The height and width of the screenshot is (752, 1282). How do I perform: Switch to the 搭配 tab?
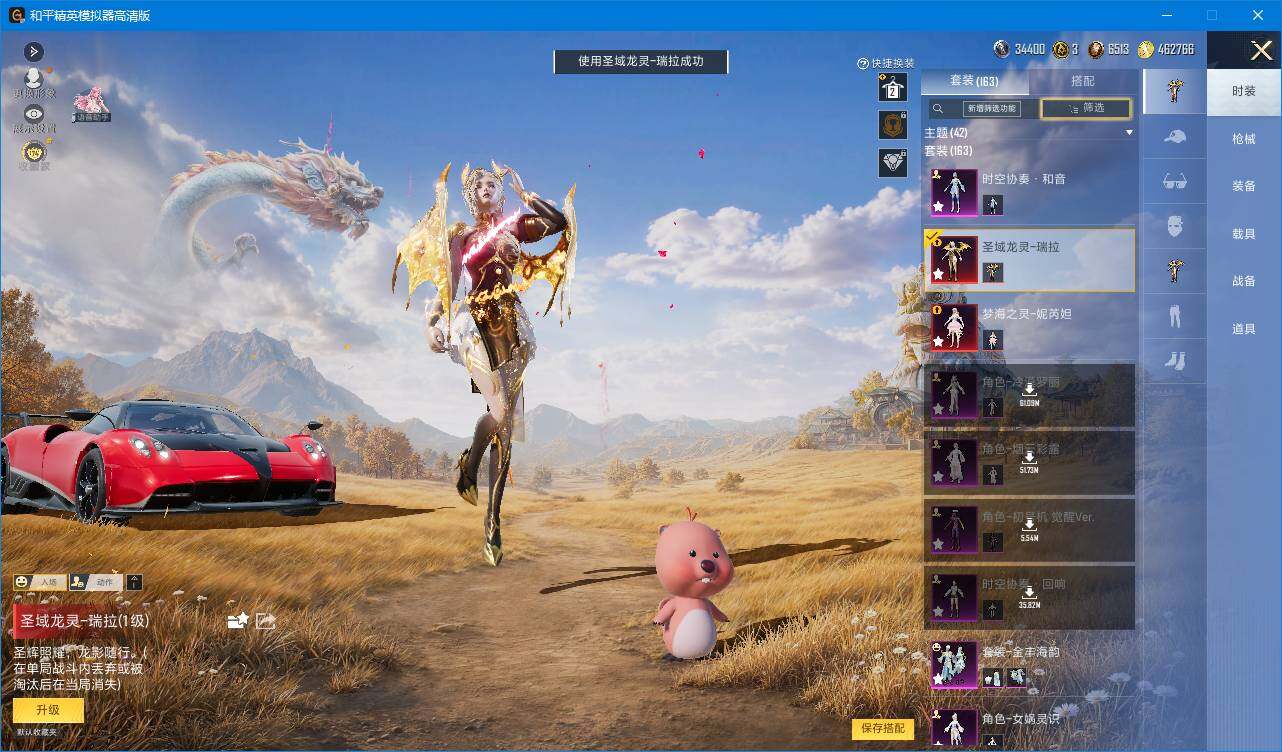[x=1083, y=81]
